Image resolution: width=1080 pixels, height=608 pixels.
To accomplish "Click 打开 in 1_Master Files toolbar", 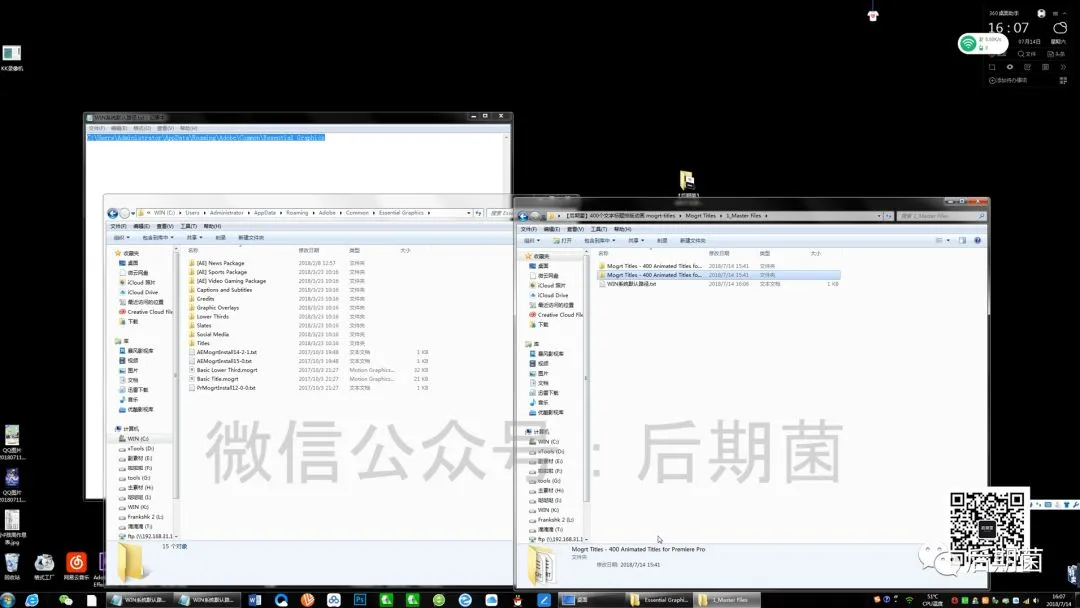I will coord(563,240).
